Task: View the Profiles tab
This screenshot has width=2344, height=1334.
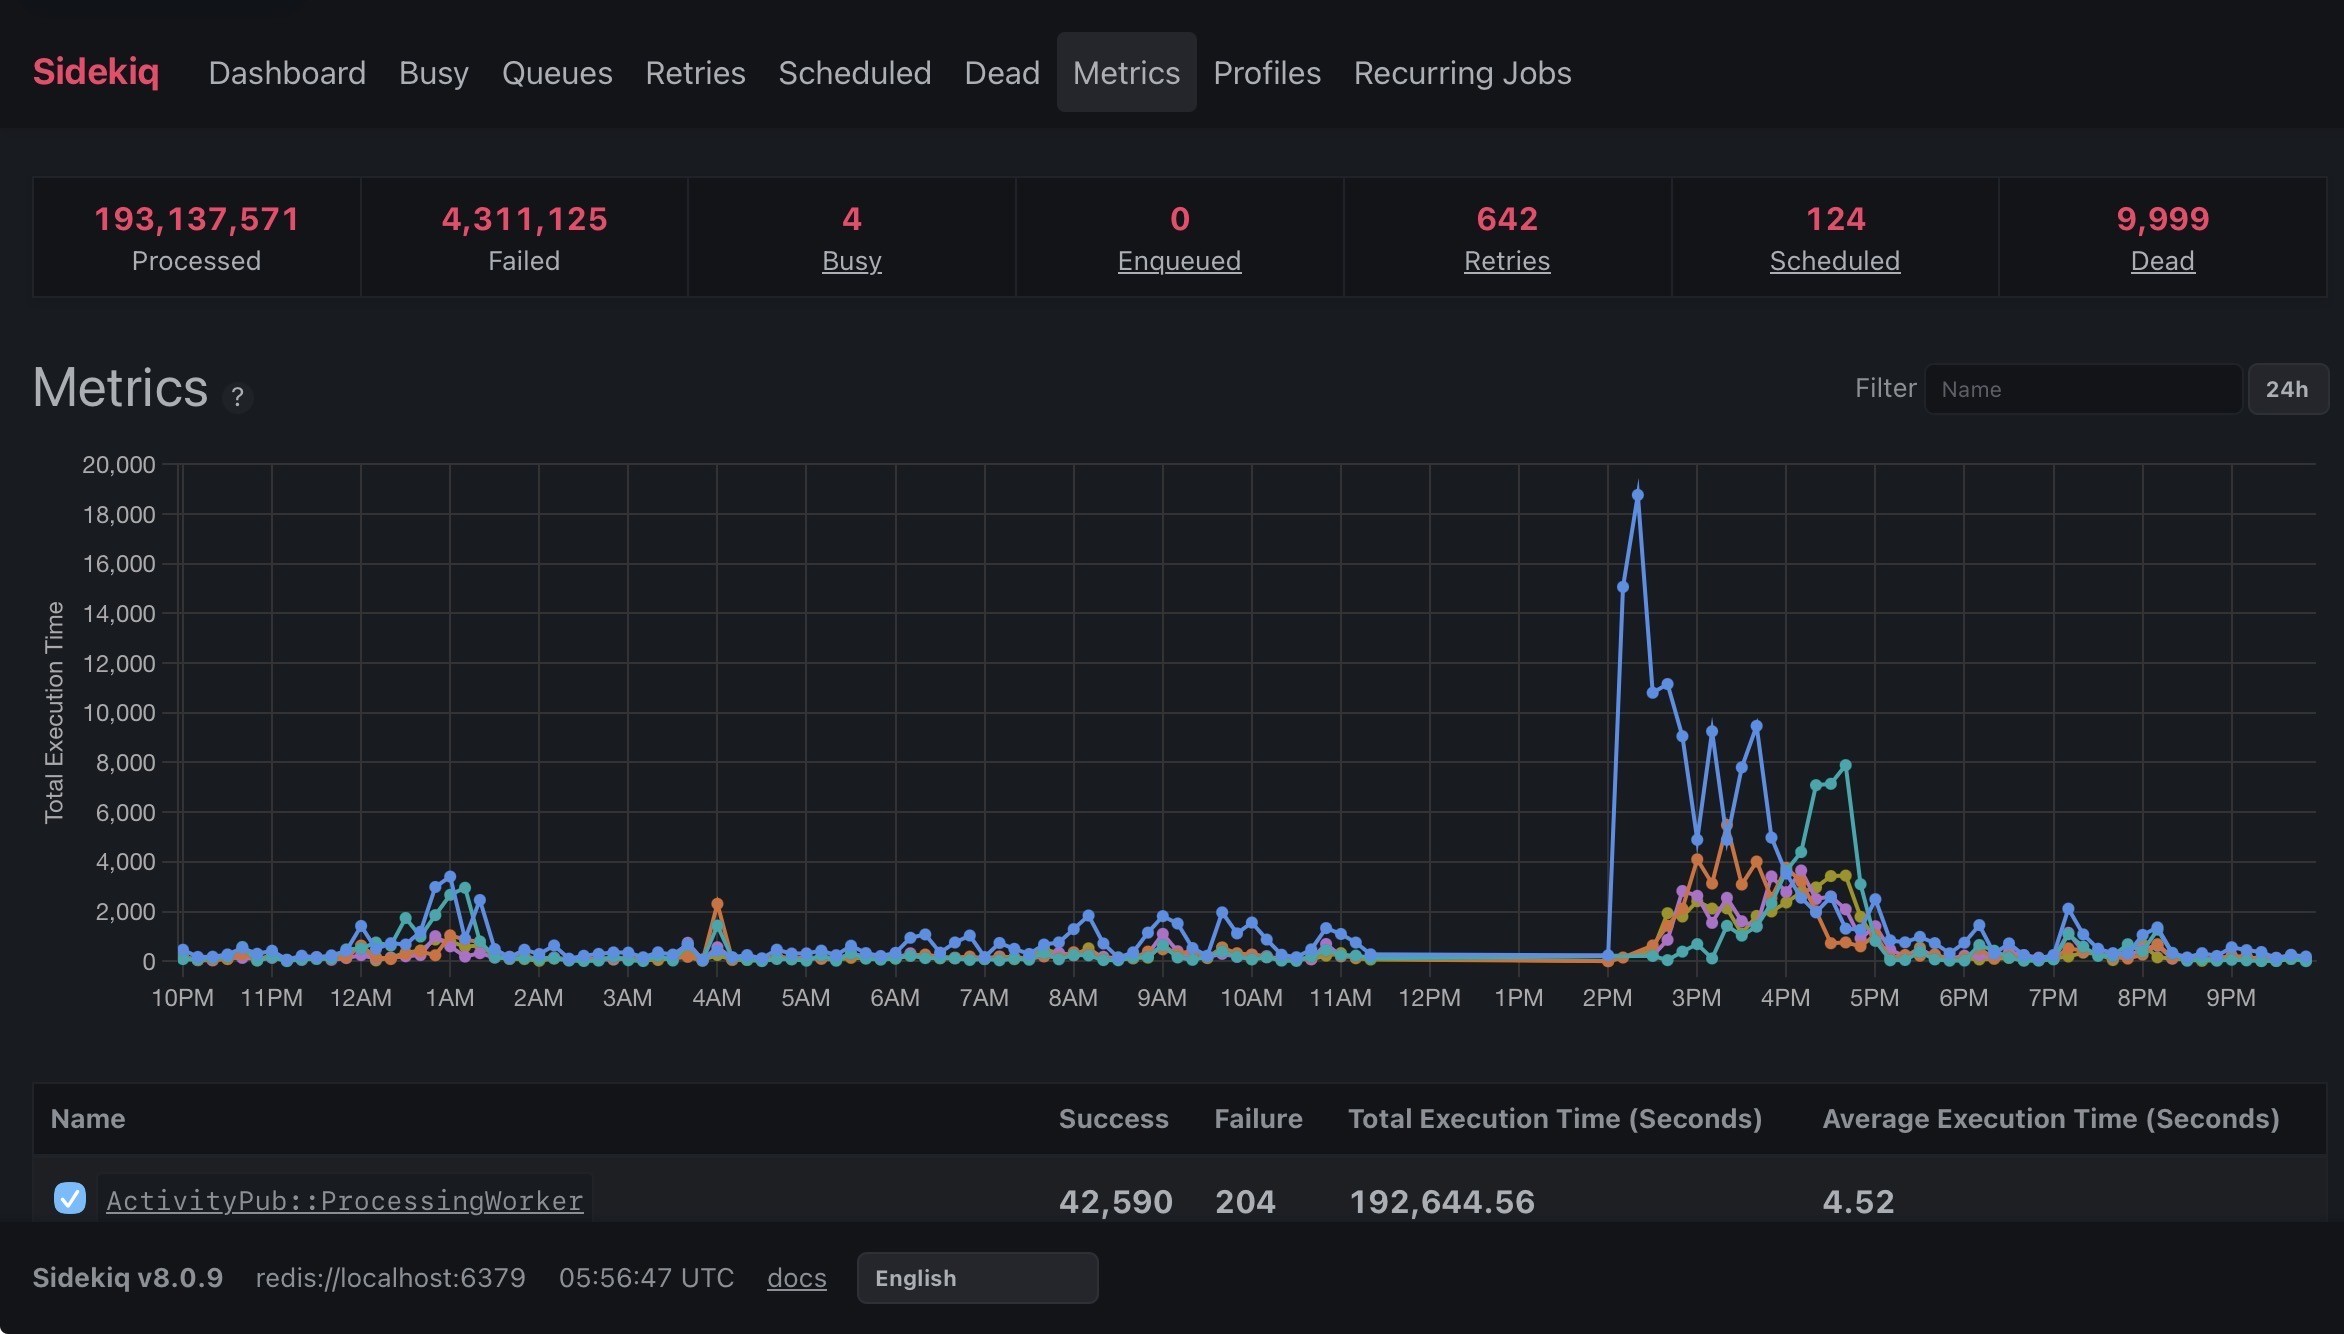Action: [x=1266, y=72]
